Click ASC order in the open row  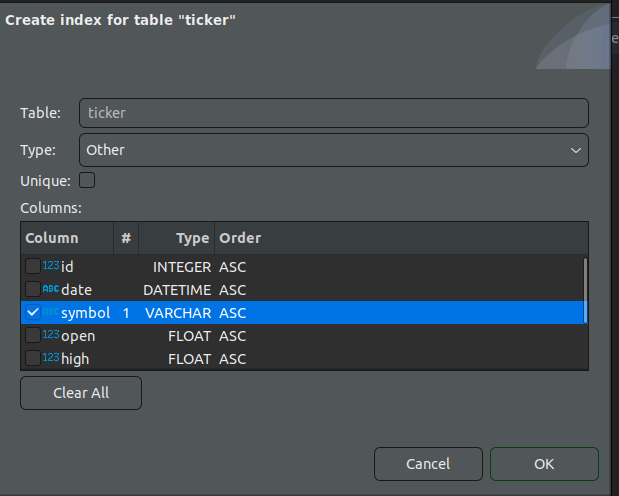[x=233, y=336]
